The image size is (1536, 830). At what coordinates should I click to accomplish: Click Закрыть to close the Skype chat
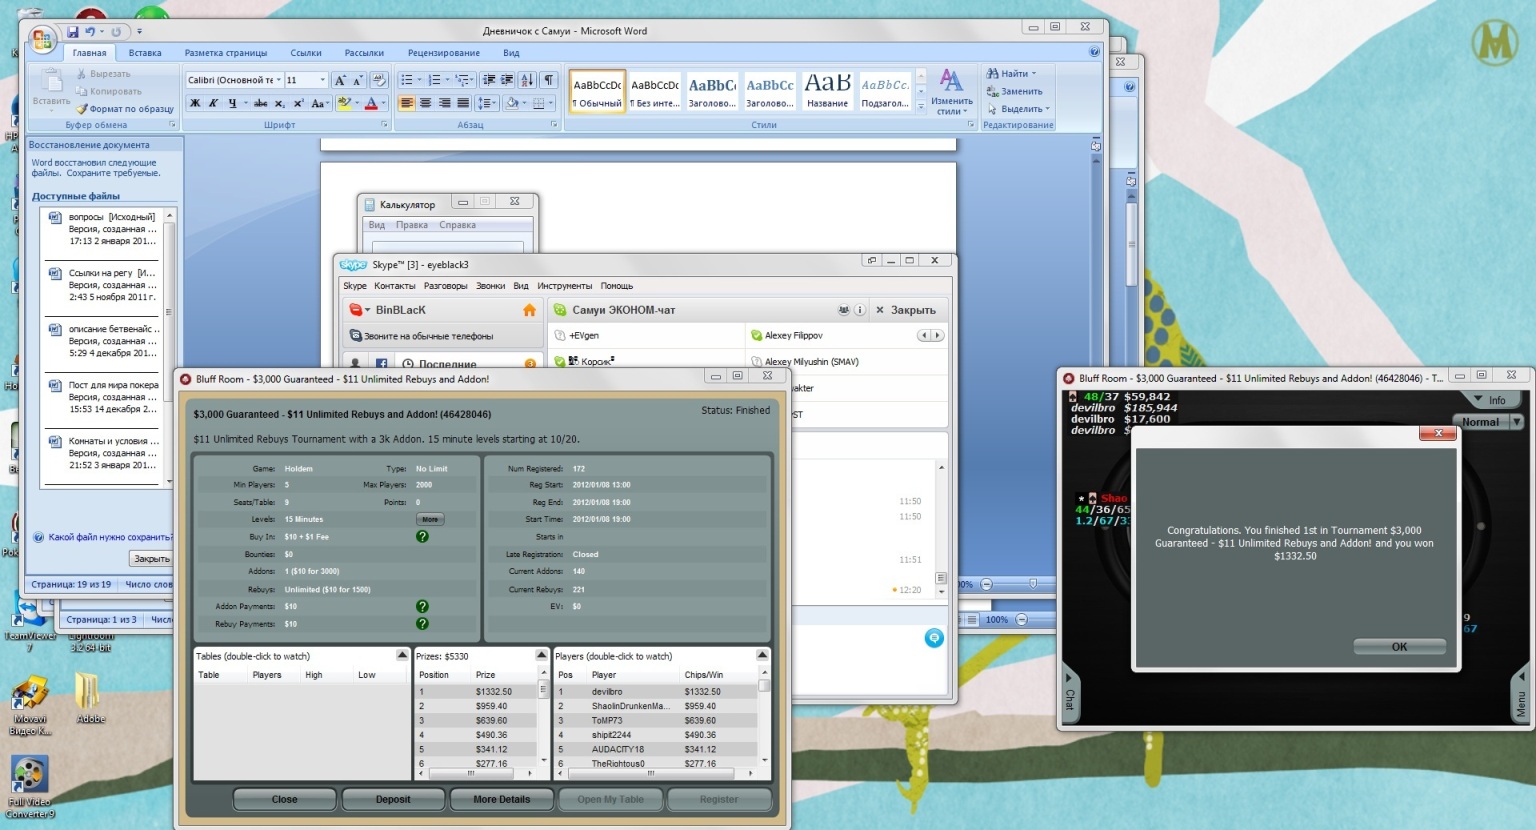pyautogui.click(x=906, y=310)
